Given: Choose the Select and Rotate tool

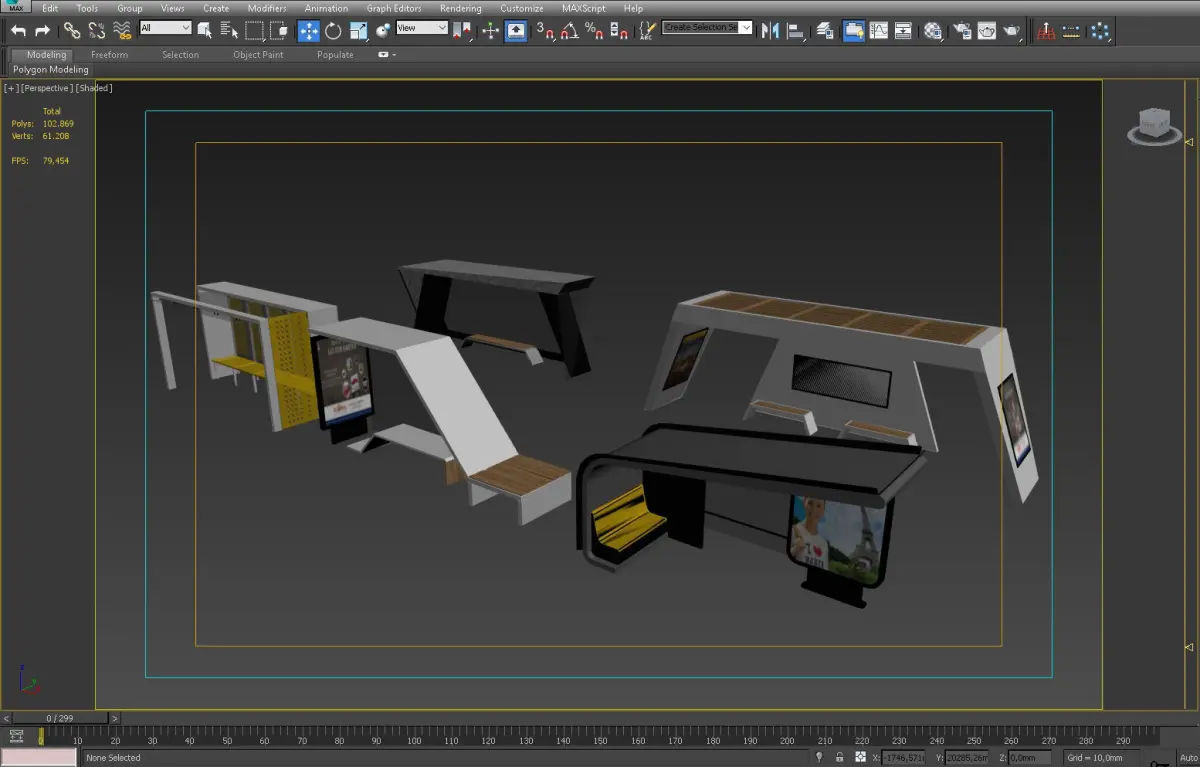Looking at the screenshot, I should pos(333,31).
